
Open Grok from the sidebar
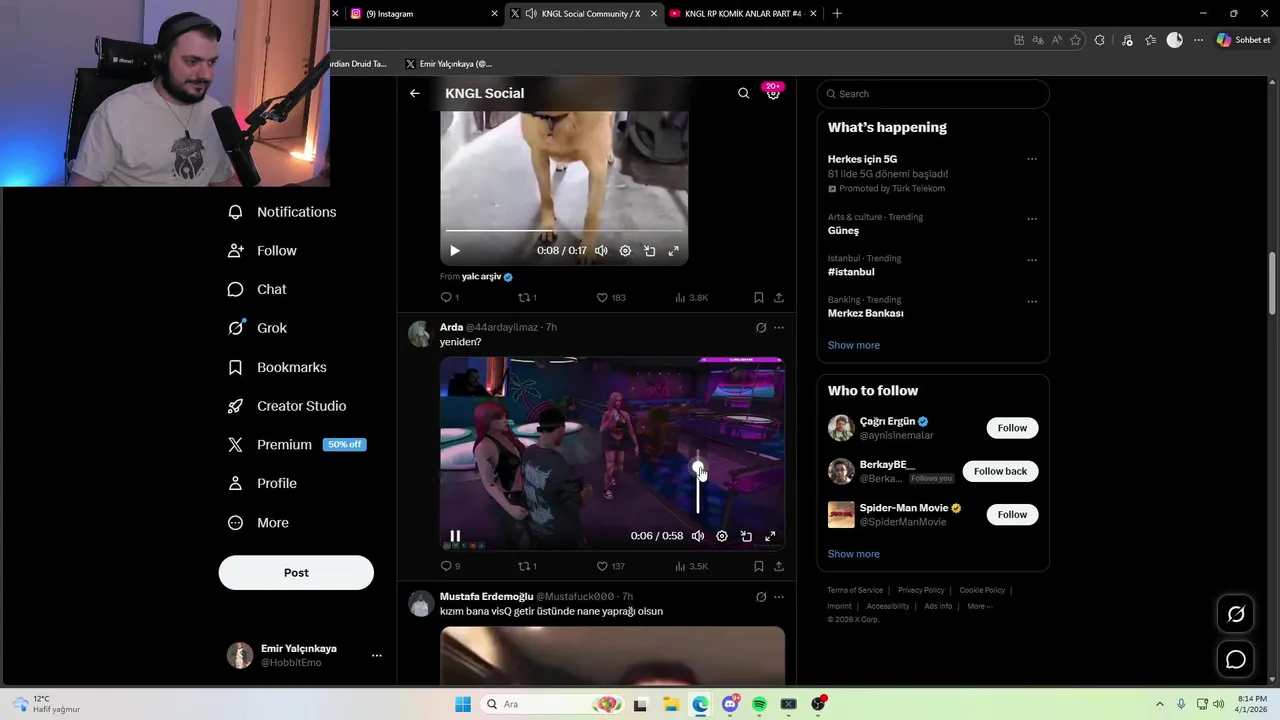tap(258, 328)
